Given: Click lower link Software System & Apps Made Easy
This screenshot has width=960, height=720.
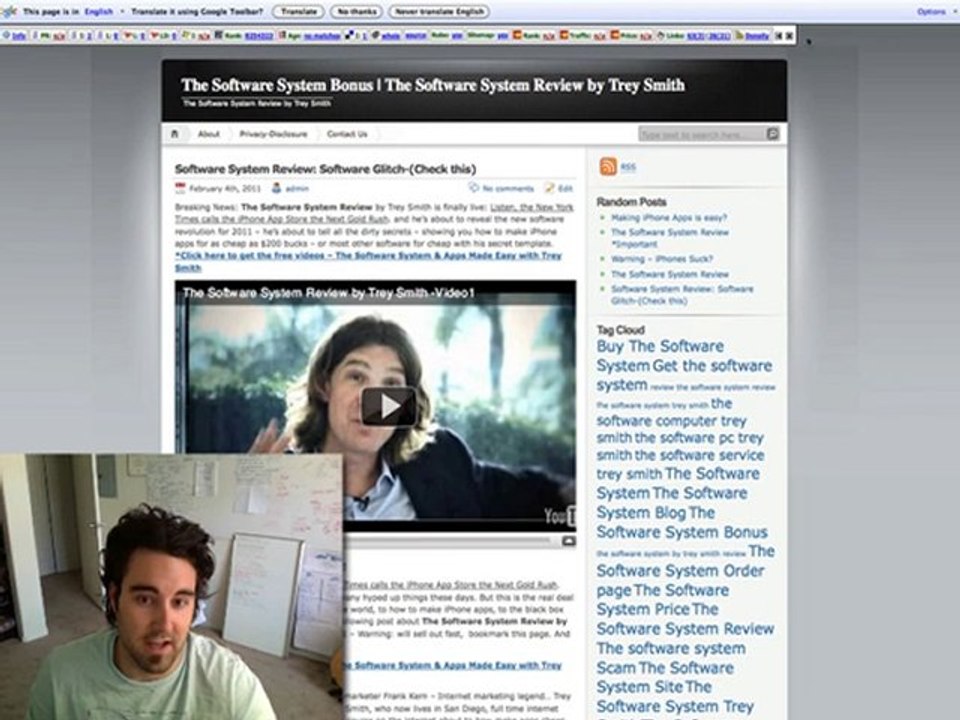Looking at the screenshot, I should click(x=453, y=666).
